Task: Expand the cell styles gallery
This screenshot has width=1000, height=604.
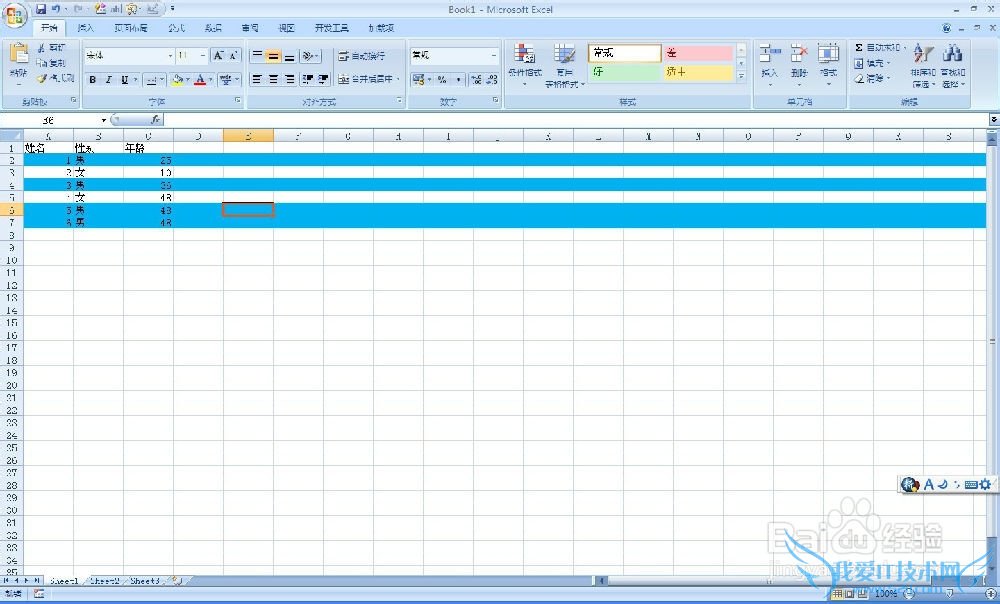Action: coord(741,76)
